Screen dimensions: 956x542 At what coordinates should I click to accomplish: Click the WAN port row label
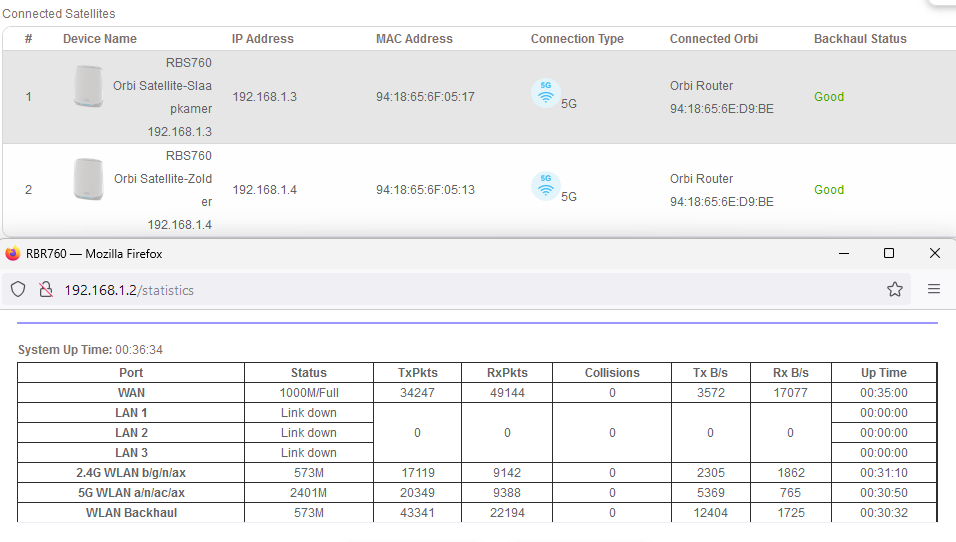click(131, 393)
